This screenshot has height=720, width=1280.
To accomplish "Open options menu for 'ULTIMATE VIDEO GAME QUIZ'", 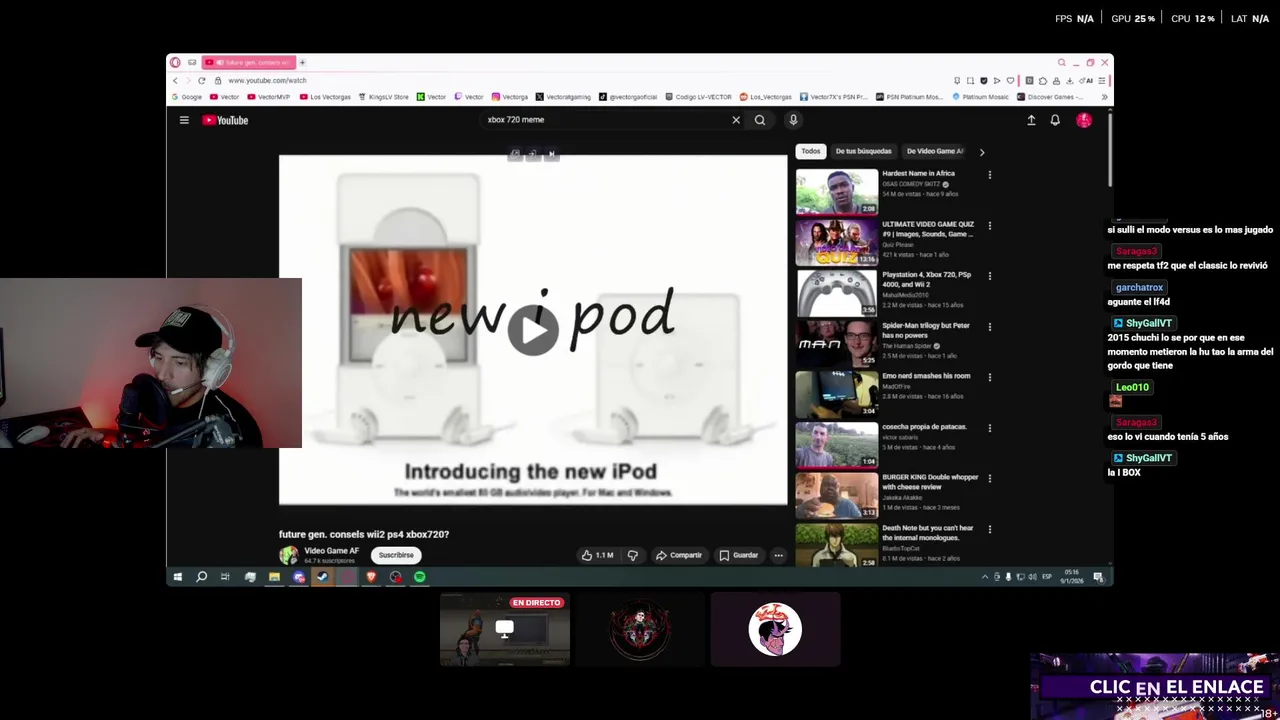I will pos(990,226).
